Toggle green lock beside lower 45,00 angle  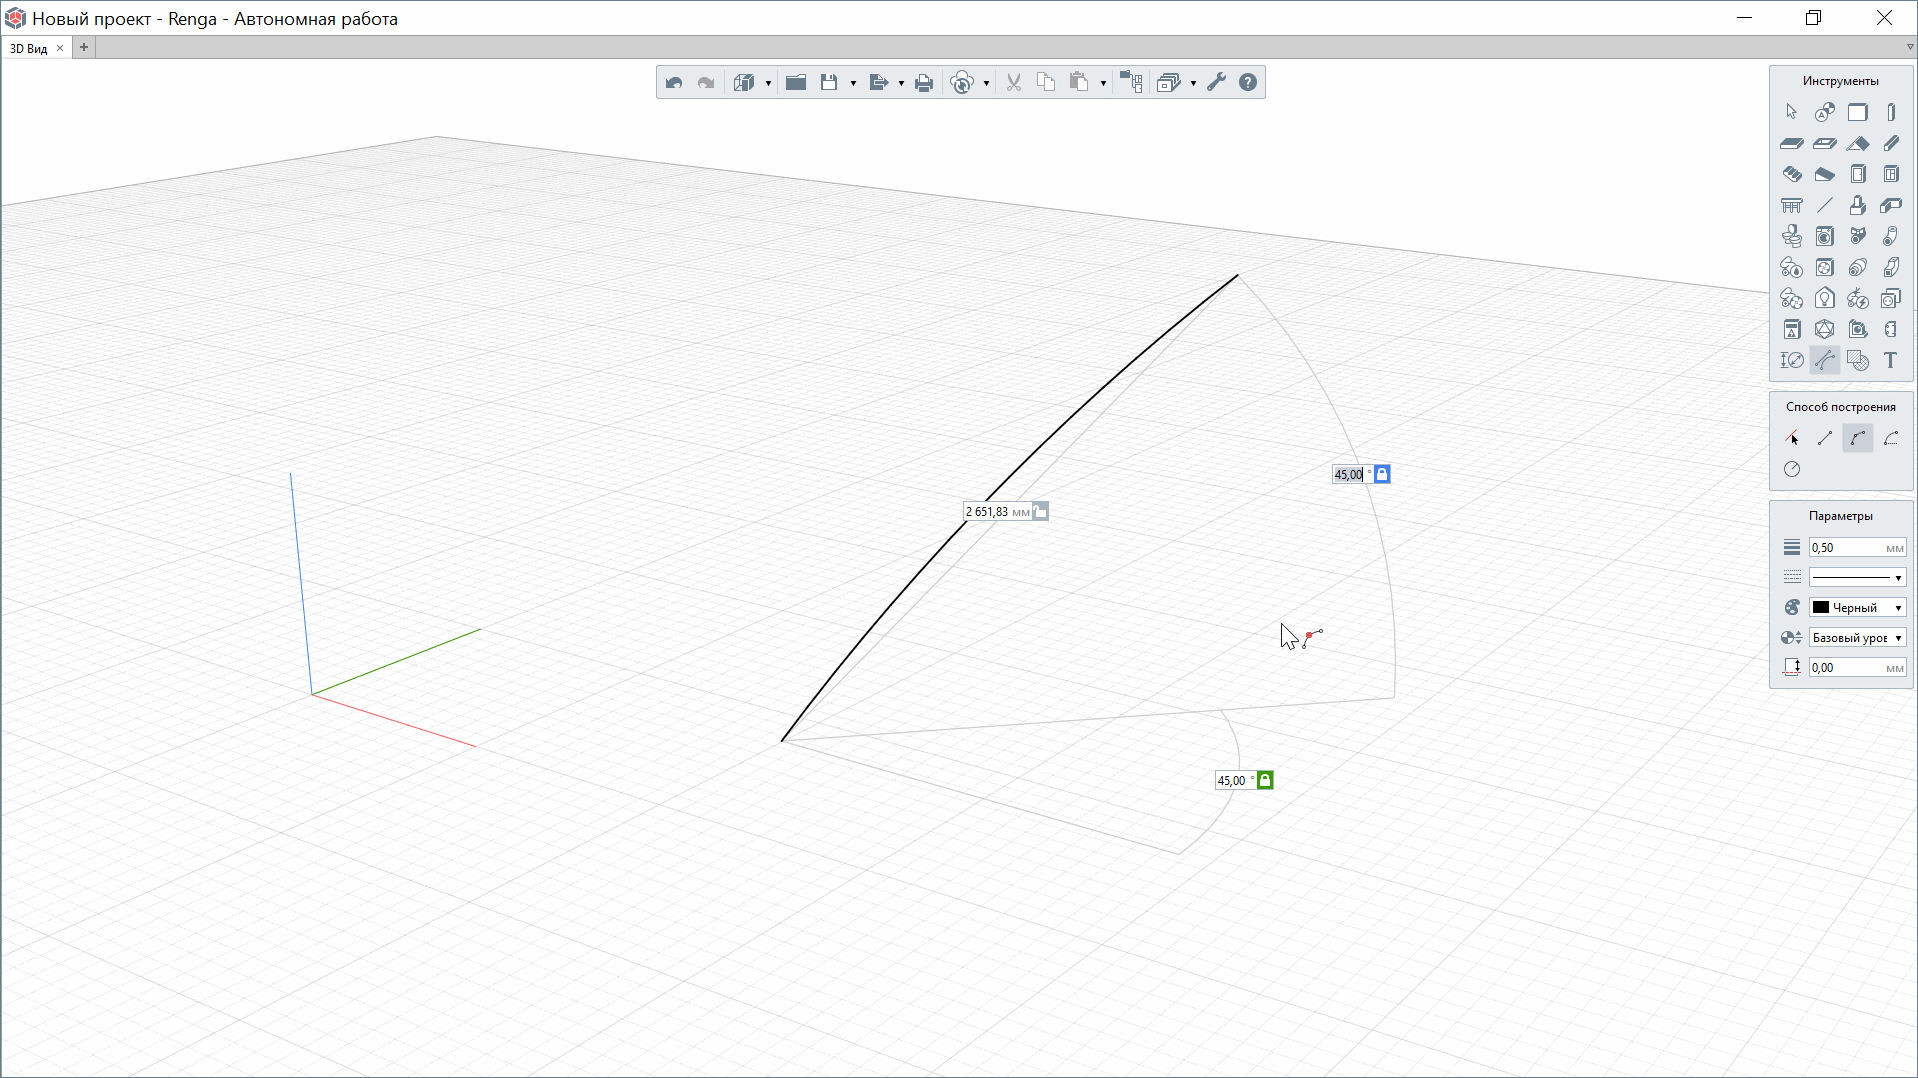coord(1265,780)
